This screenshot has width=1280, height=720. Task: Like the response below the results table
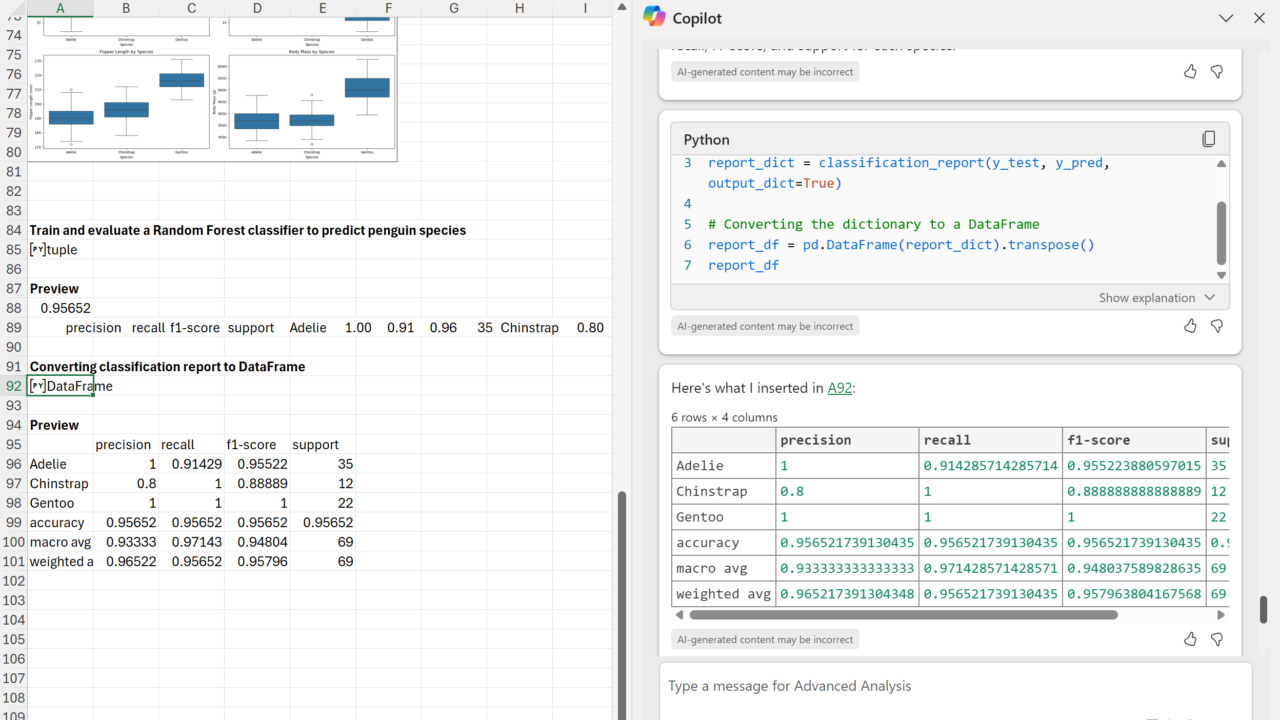coord(1190,639)
